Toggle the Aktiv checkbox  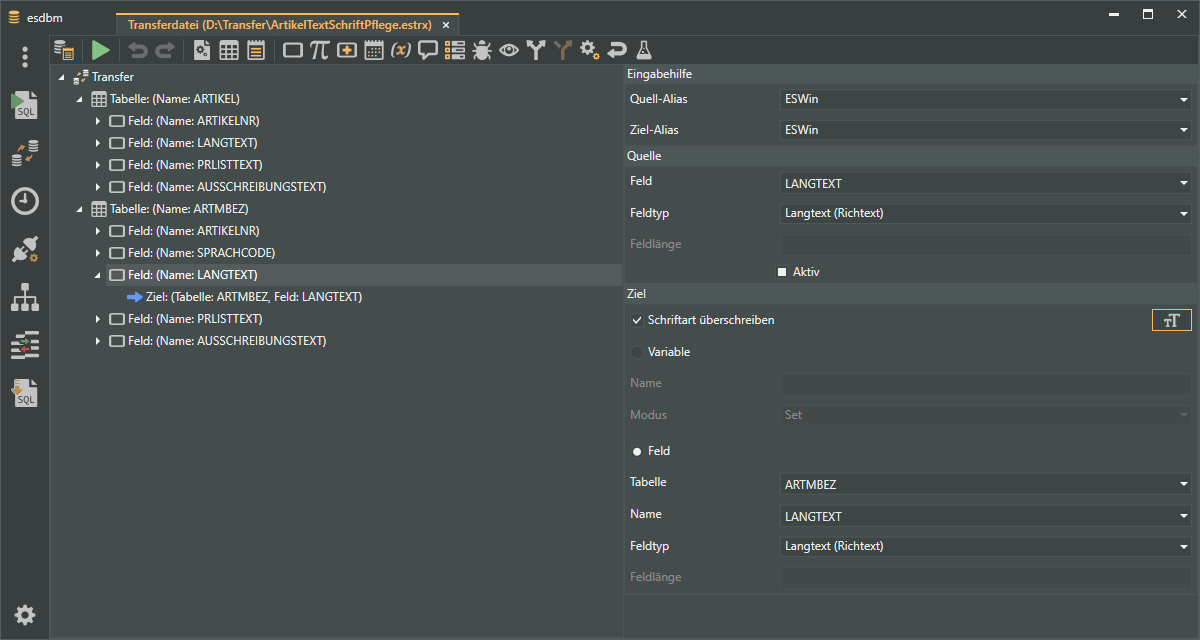(x=782, y=272)
